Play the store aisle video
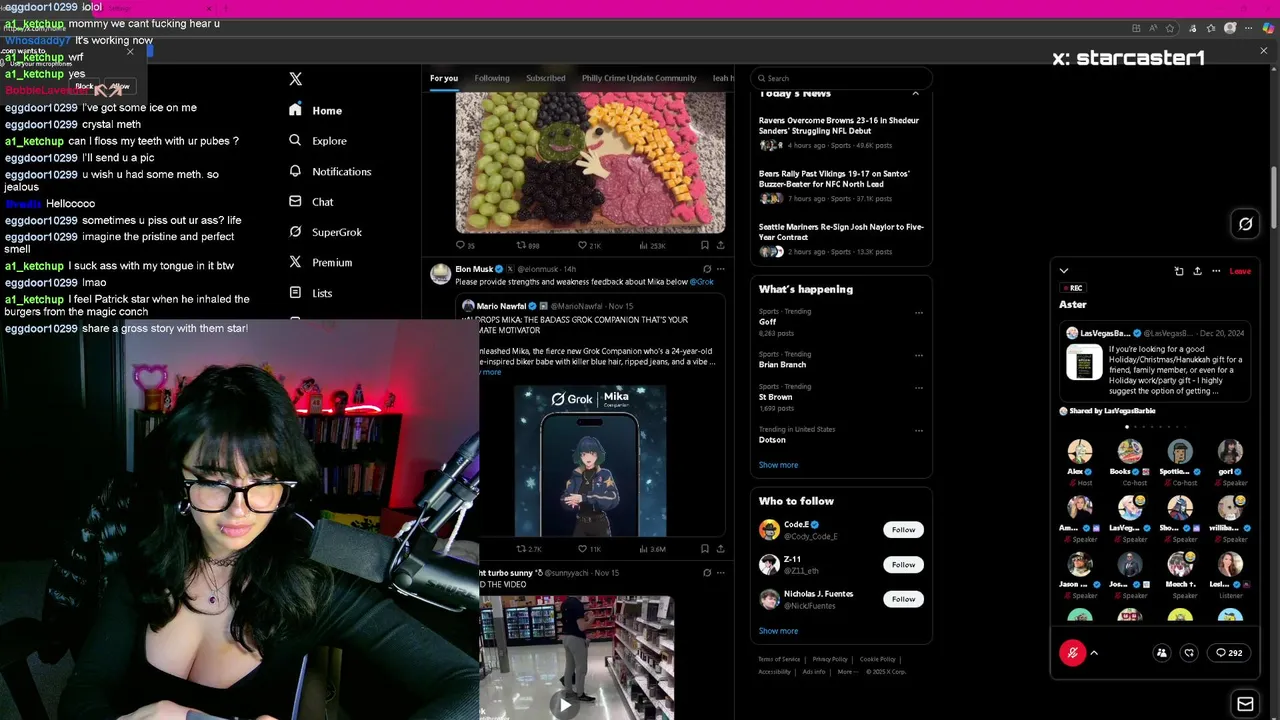 pyautogui.click(x=565, y=704)
